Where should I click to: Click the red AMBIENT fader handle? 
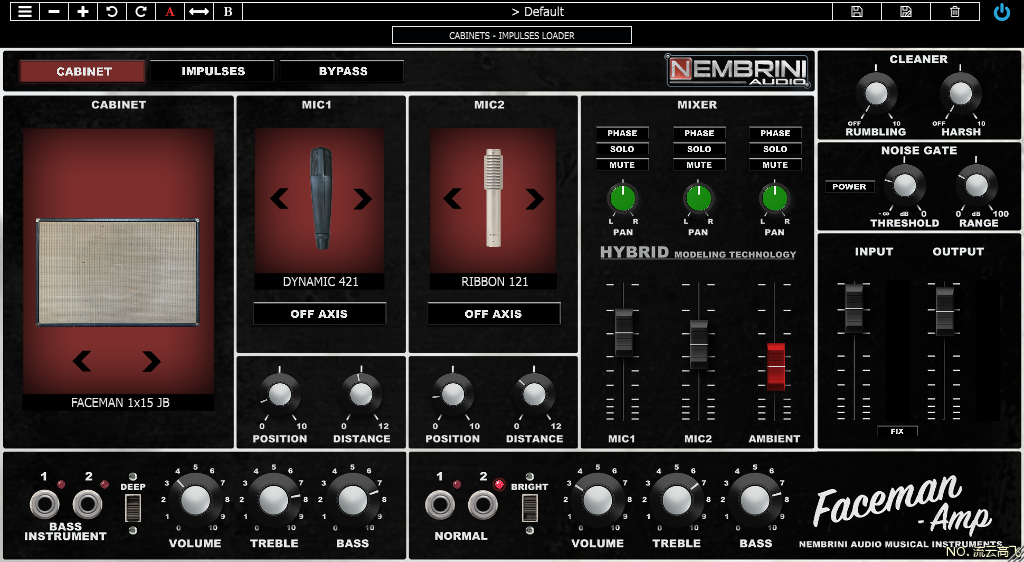[x=775, y=366]
